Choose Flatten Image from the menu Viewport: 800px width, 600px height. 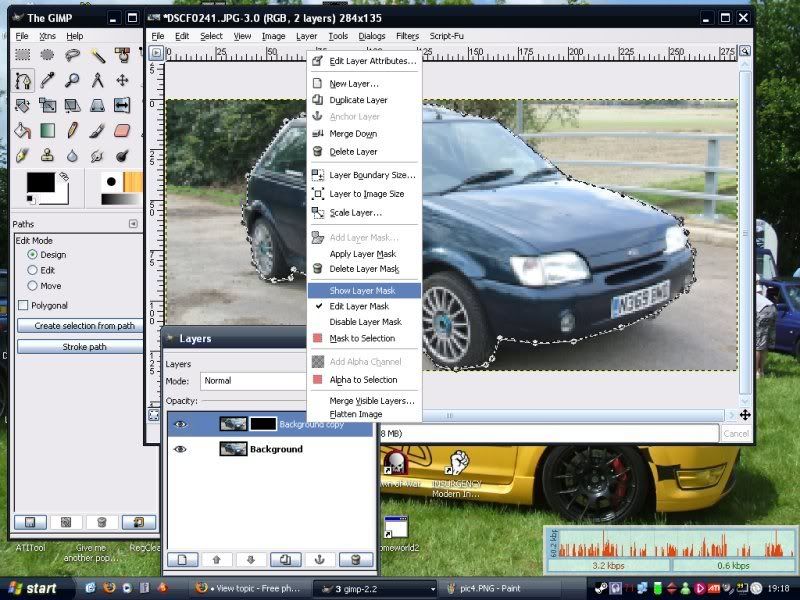point(364,414)
